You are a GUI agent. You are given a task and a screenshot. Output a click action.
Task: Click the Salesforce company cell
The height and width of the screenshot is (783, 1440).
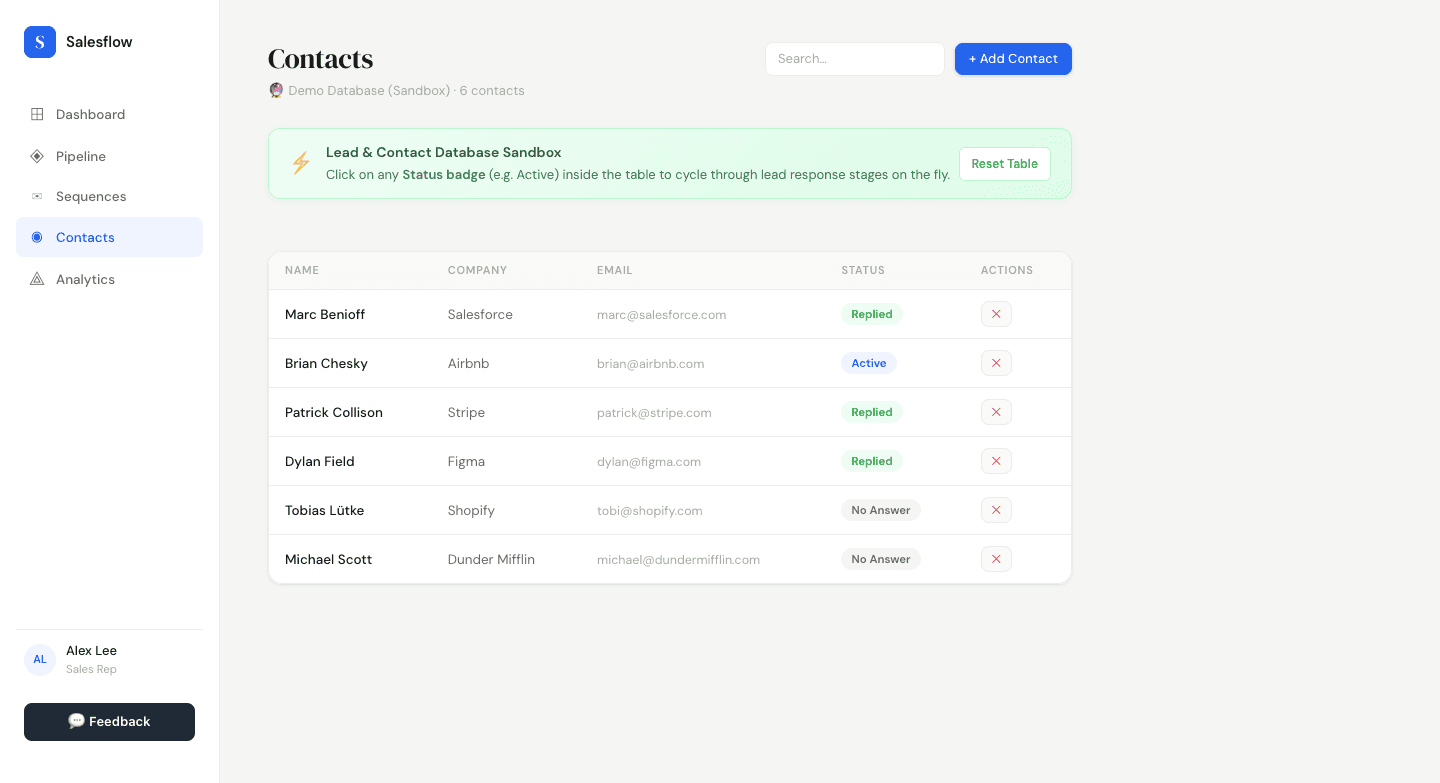tap(480, 314)
